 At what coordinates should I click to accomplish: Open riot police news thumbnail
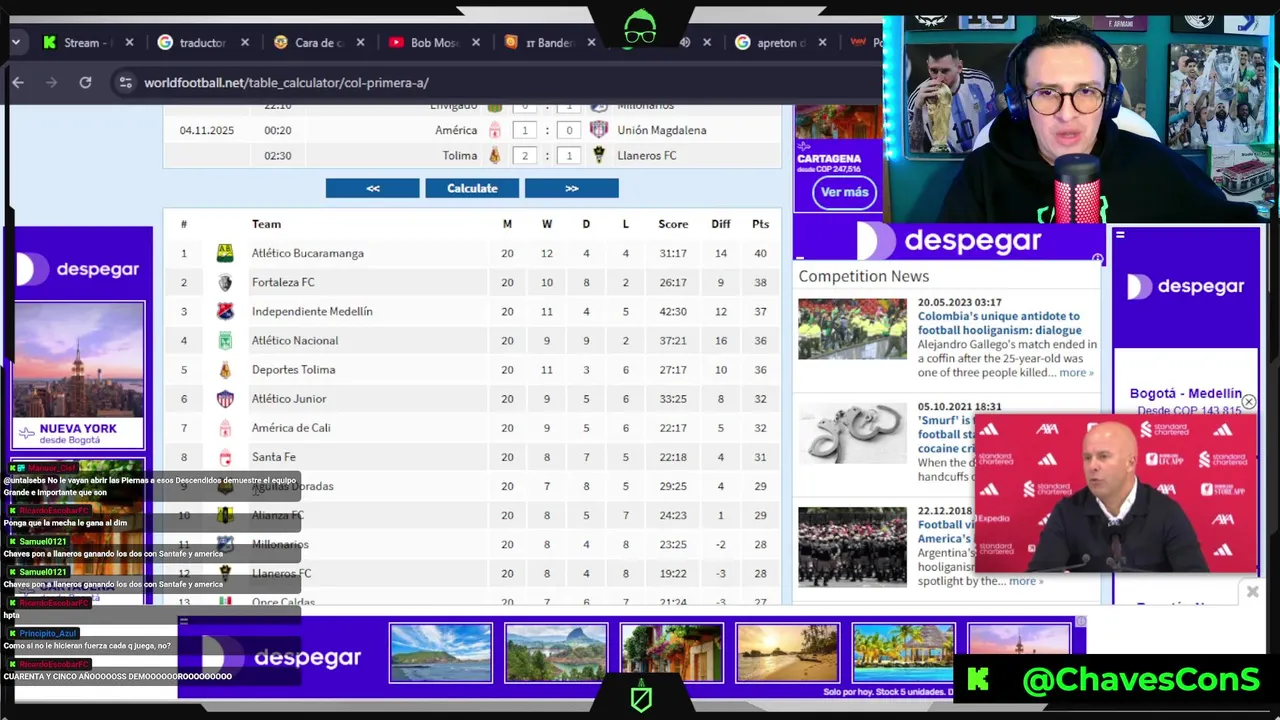pos(852,546)
